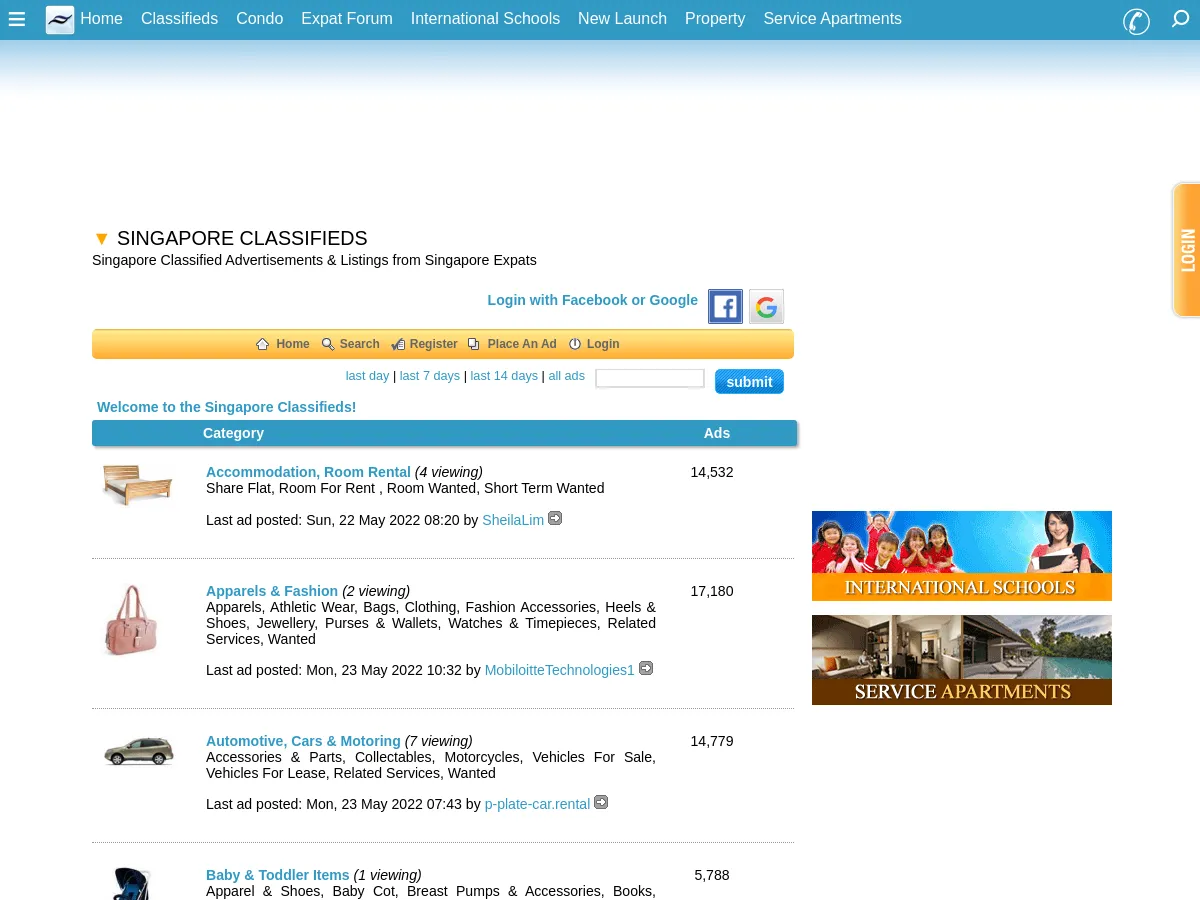Open the hamburger menu icon
1200x900 pixels.
(17, 18)
